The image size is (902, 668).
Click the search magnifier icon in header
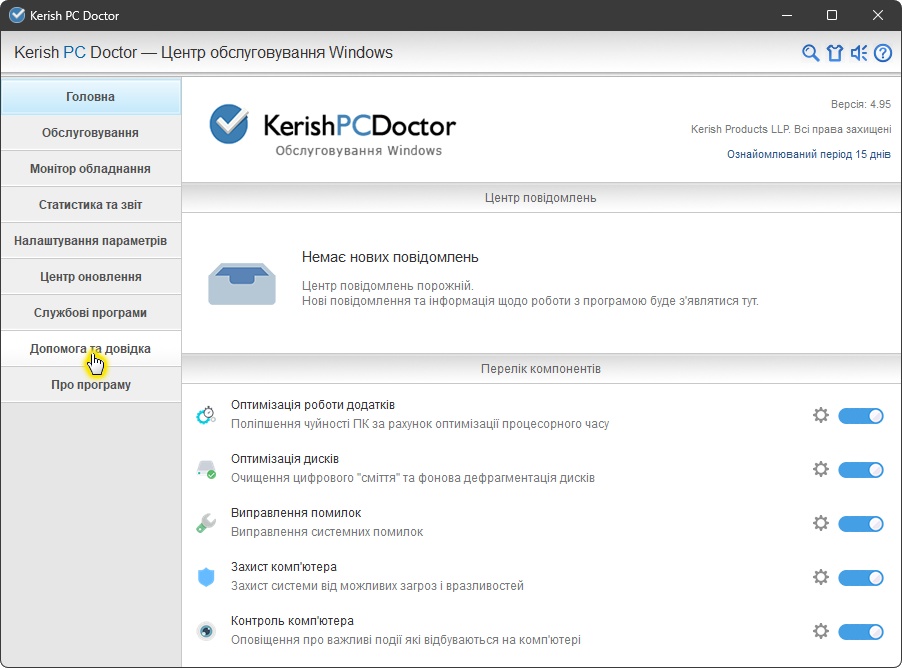[x=811, y=53]
